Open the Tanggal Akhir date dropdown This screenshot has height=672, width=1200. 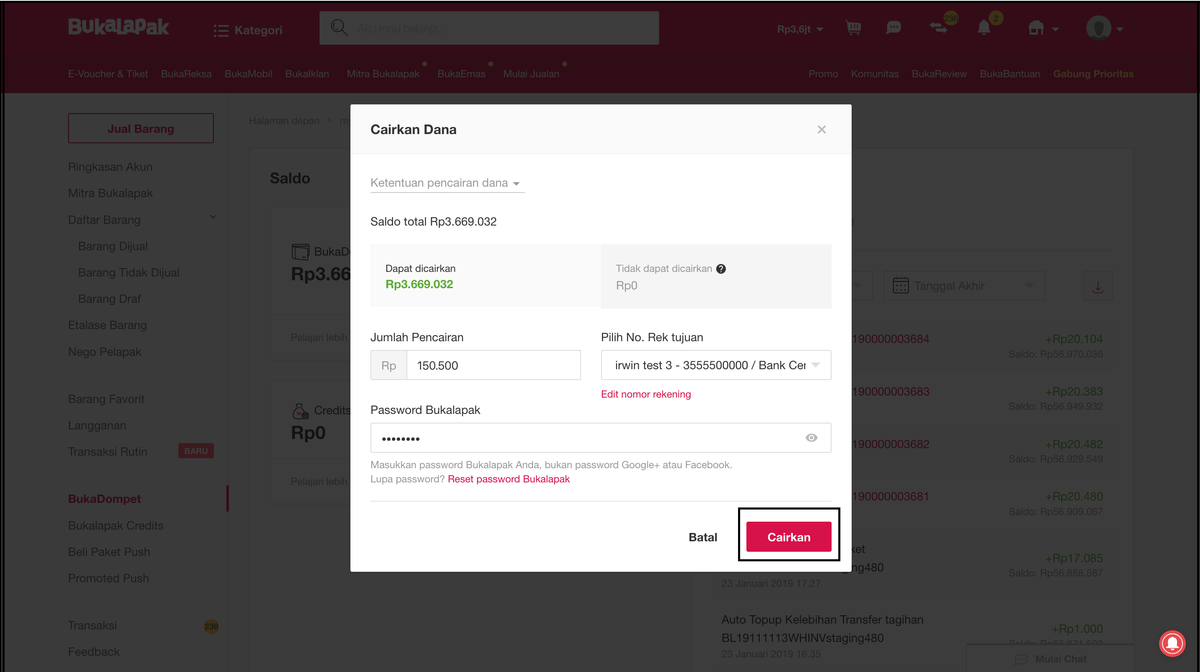[x=964, y=286]
